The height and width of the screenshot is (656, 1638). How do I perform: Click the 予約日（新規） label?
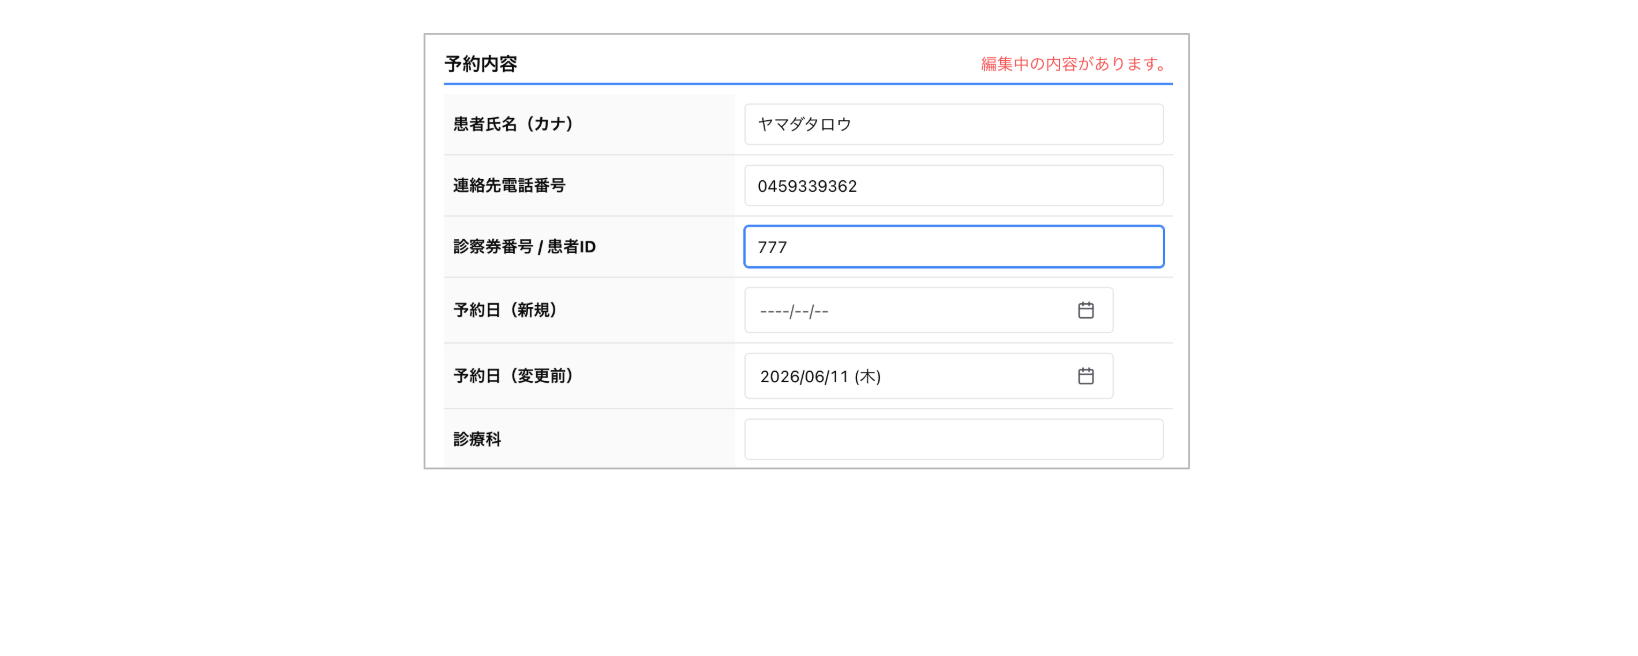click(508, 311)
